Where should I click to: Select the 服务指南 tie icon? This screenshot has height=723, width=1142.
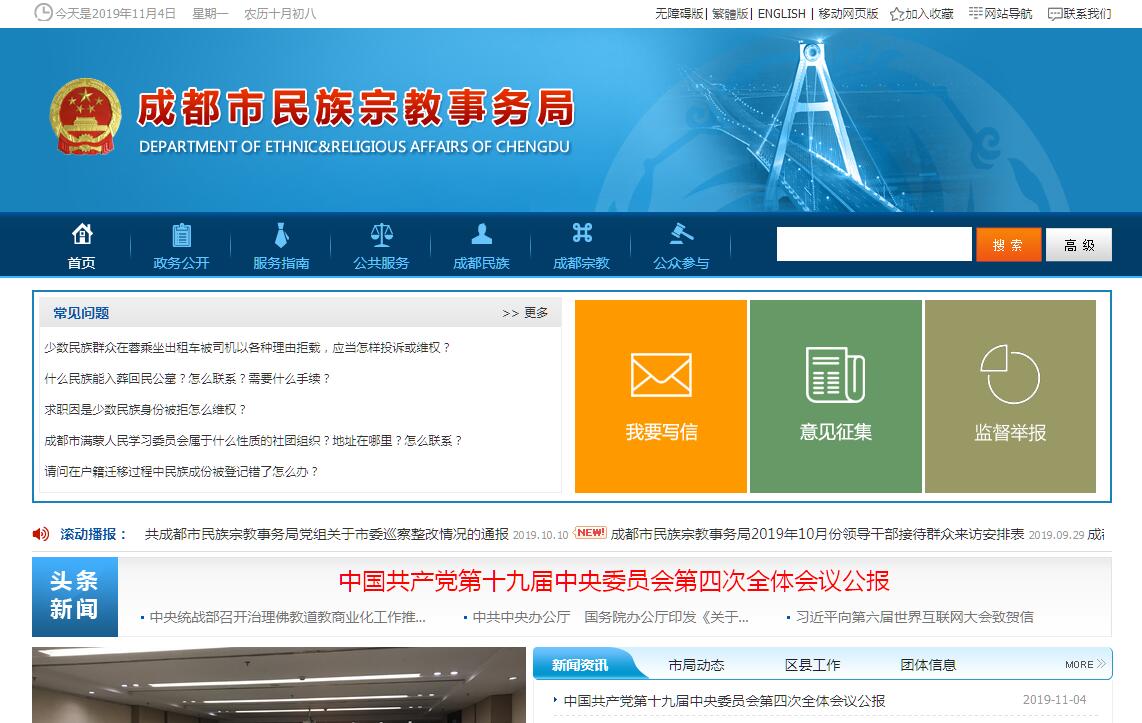pos(281,235)
